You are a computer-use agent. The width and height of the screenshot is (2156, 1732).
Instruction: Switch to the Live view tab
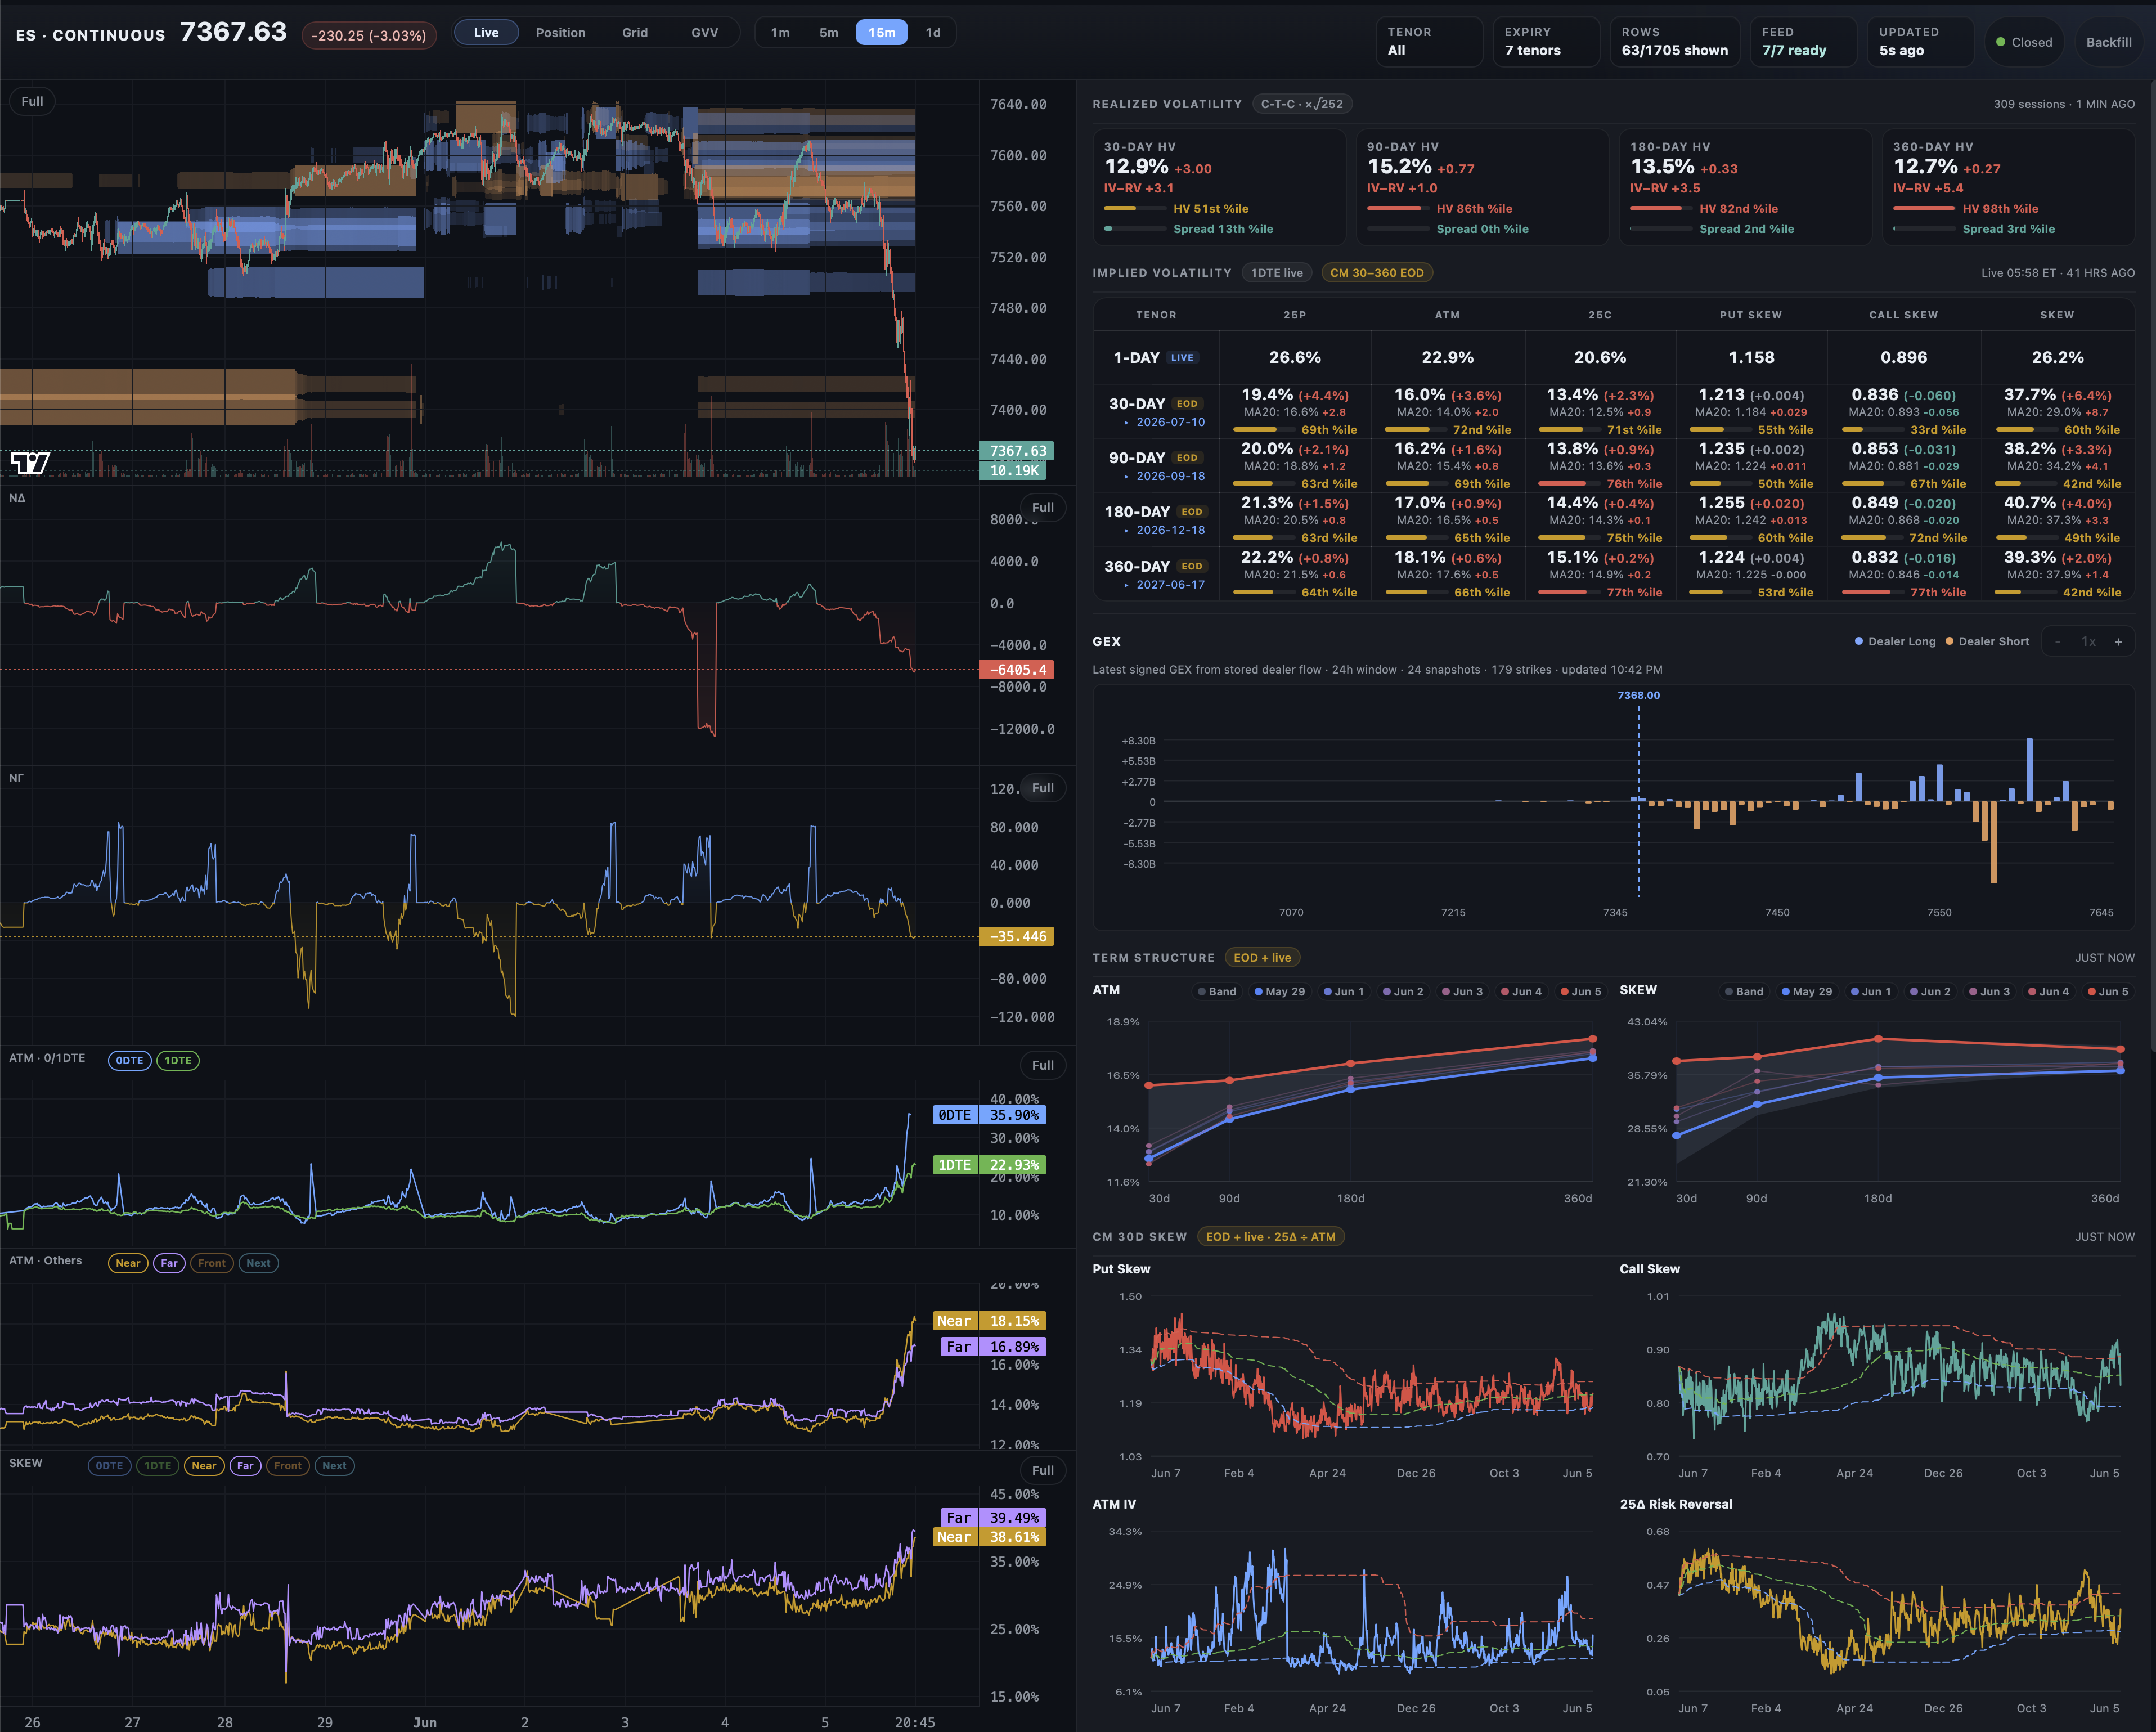[486, 33]
